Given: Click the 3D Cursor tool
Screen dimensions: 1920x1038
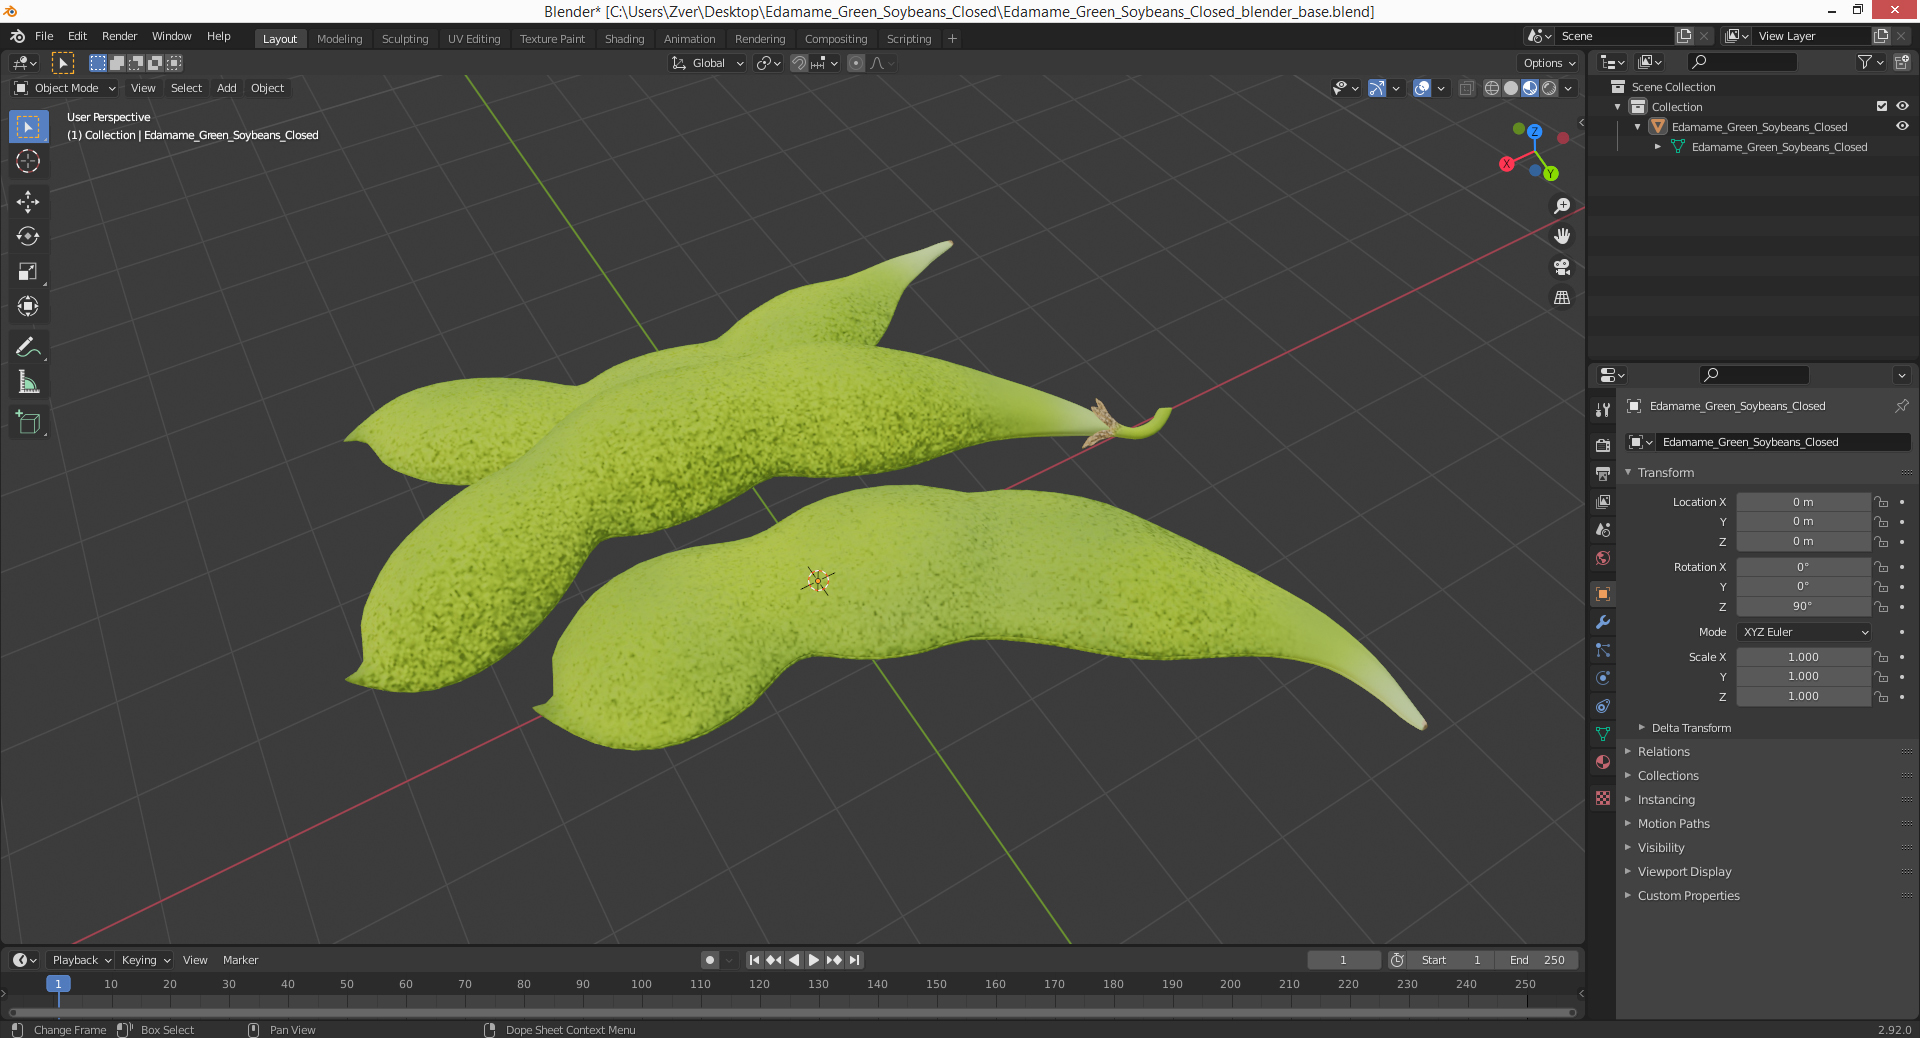Looking at the screenshot, I should pos(28,161).
